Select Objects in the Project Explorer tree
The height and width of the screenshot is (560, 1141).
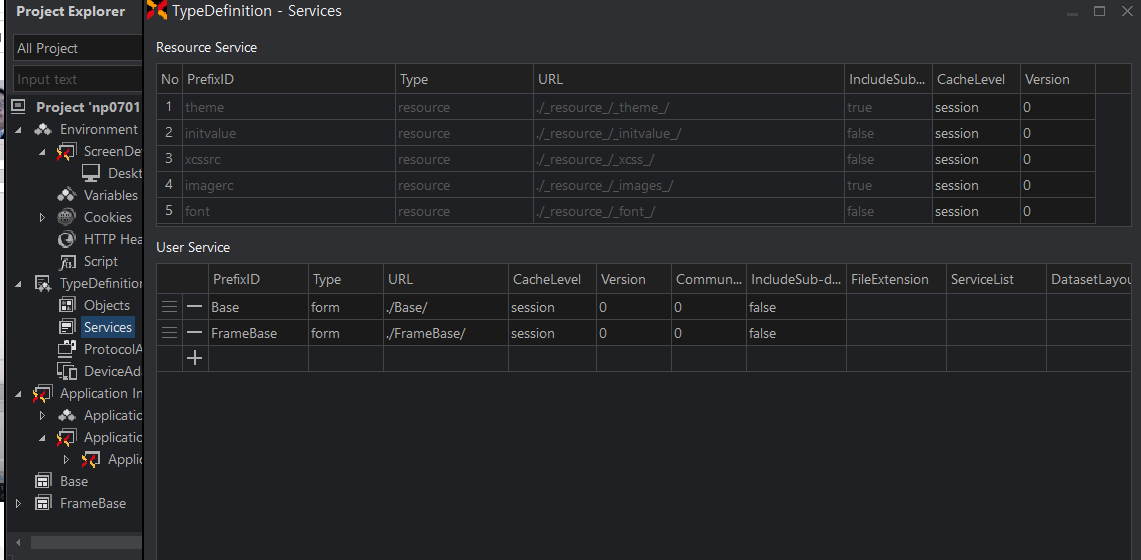pos(107,305)
